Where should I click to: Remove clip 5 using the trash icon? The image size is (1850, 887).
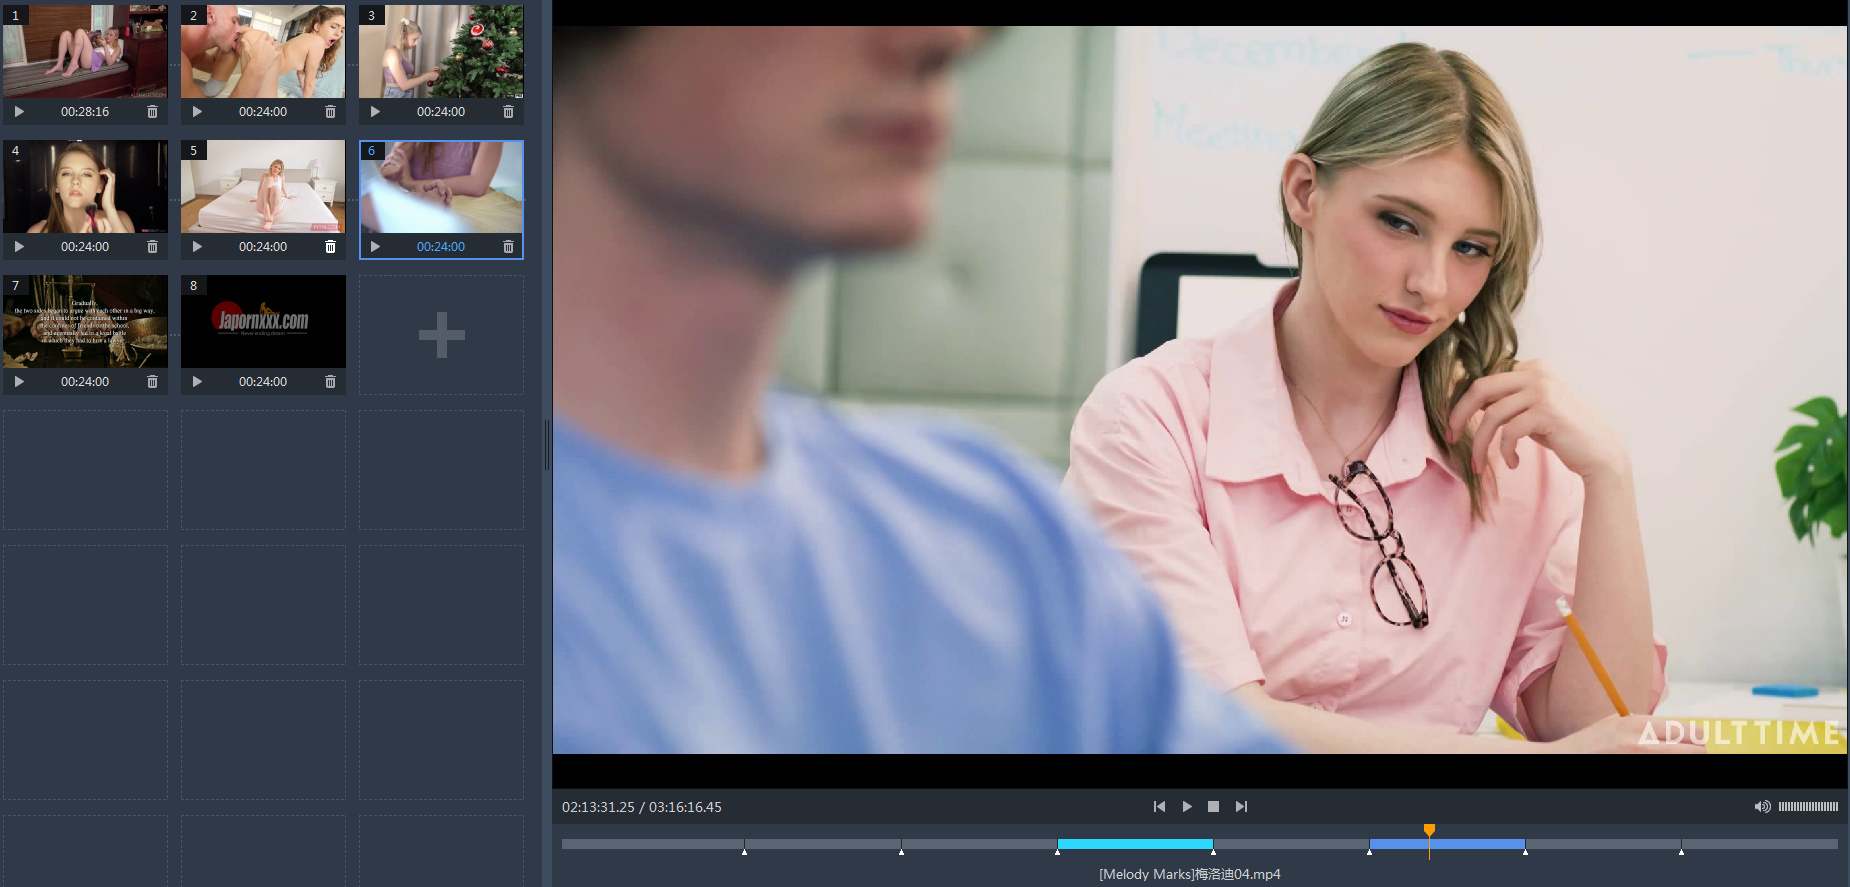pyautogui.click(x=330, y=247)
